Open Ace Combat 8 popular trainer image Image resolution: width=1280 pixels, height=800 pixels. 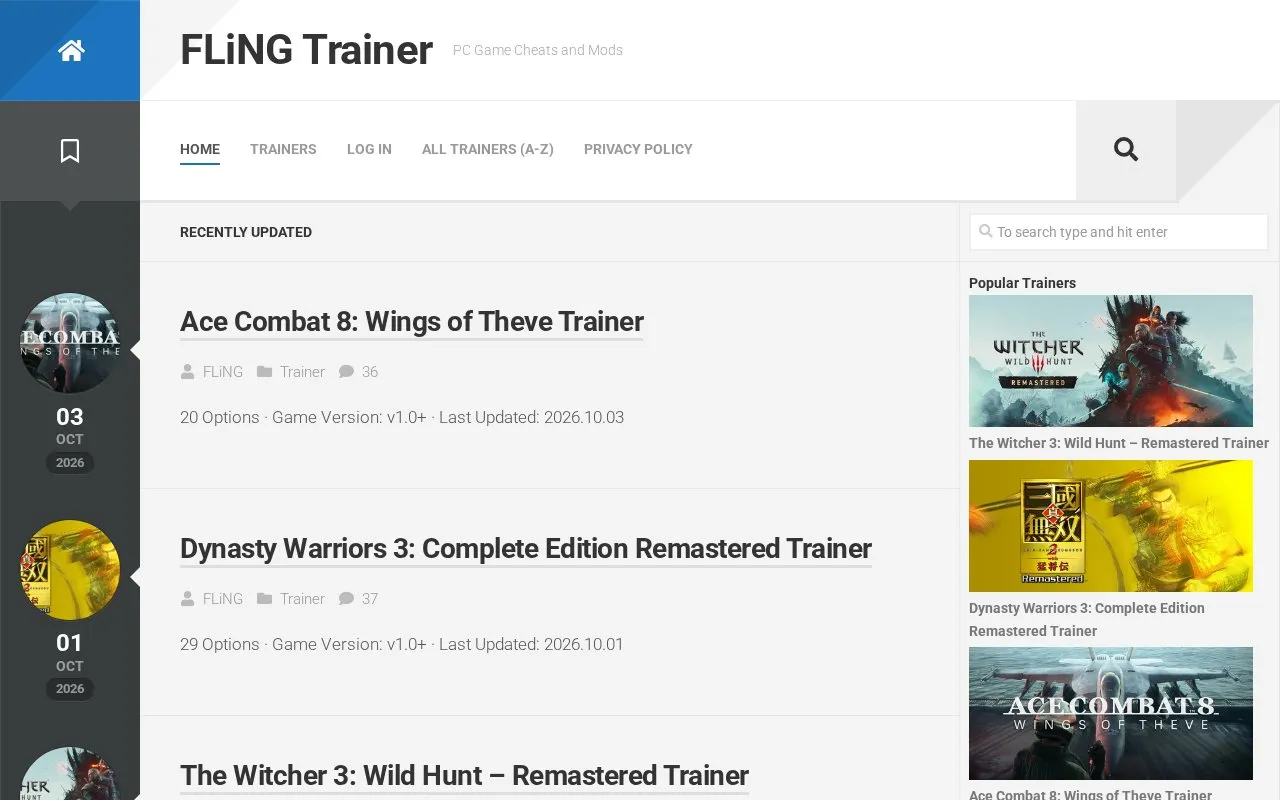1111,713
